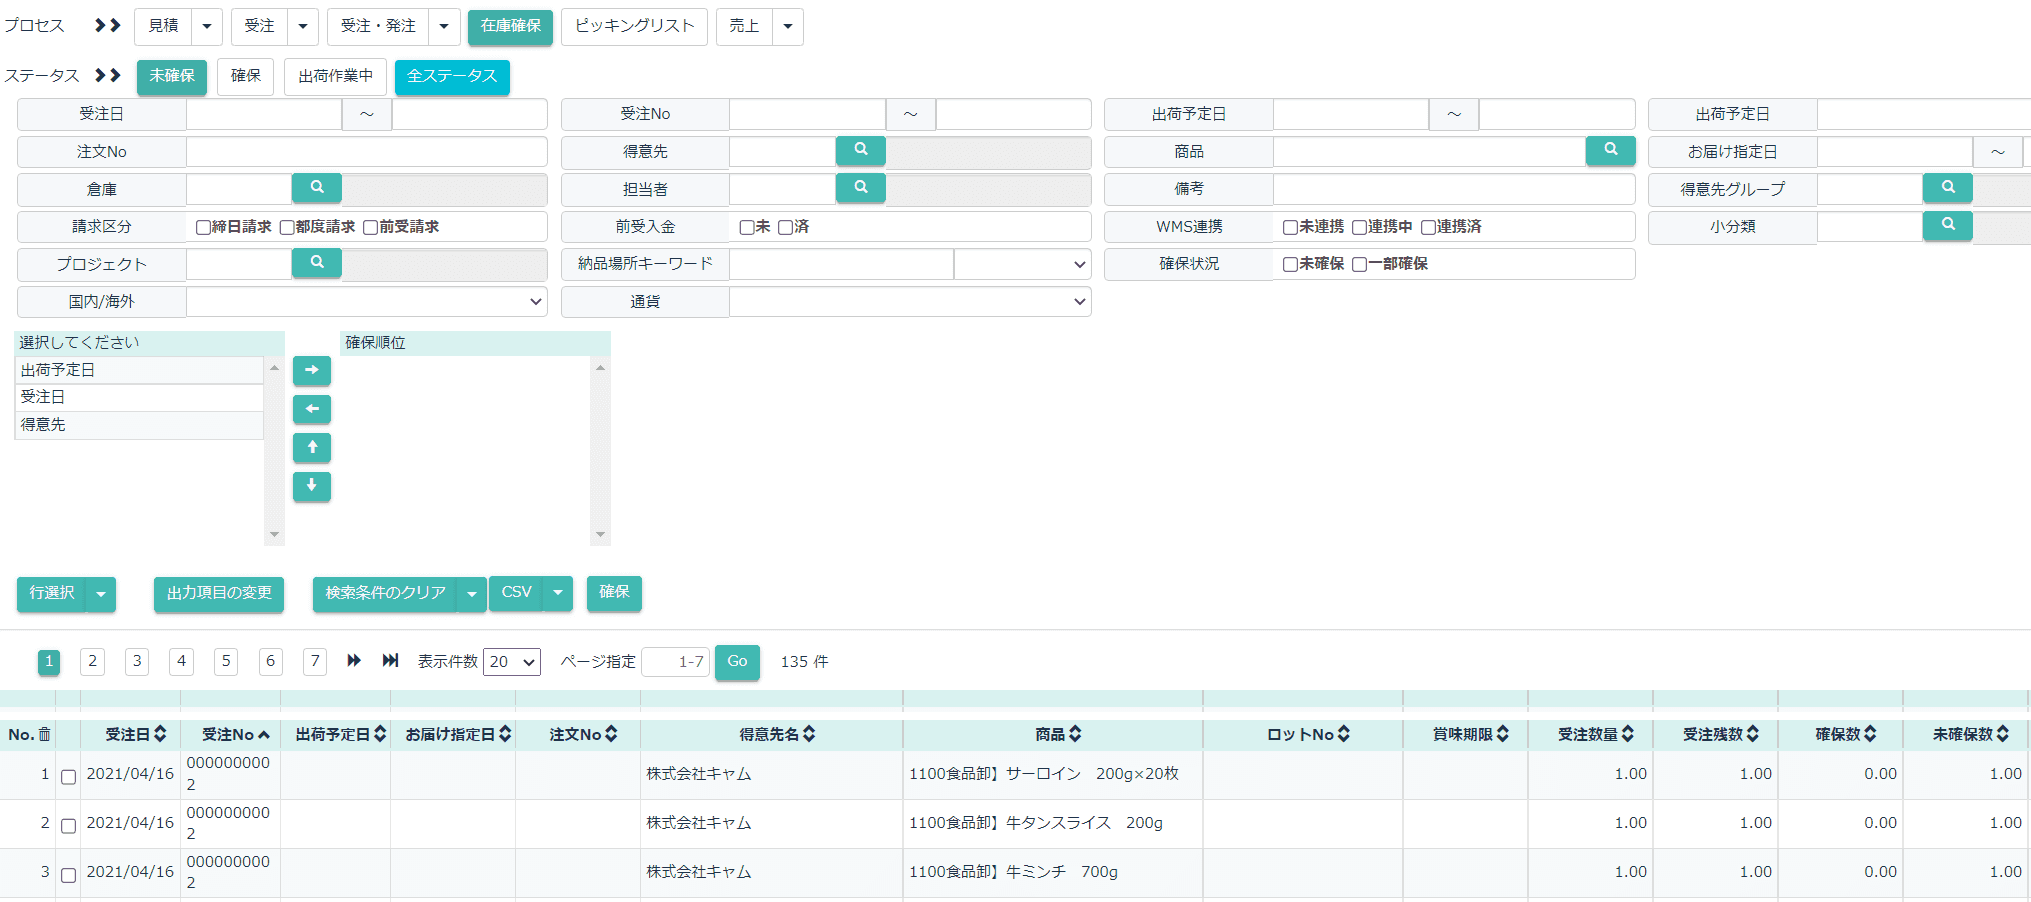The width and height of the screenshot is (2031, 902).
Task: Click the 出力項目の変更 button
Action: (219, 593)
